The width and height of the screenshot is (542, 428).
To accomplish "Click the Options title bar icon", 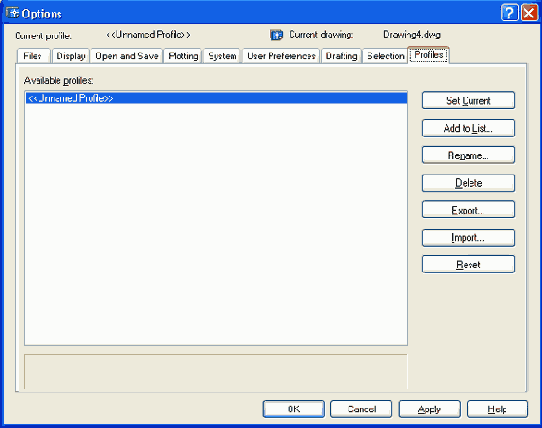I will click(12, 13).
